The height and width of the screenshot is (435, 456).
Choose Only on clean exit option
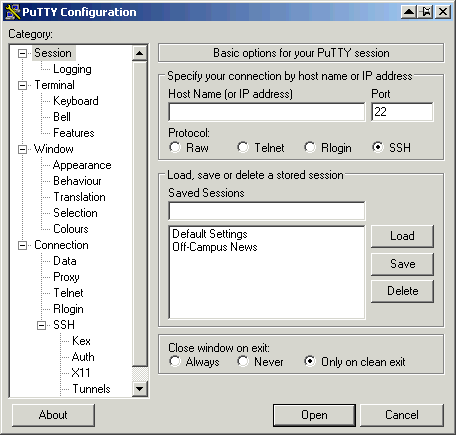pos(310,361)
